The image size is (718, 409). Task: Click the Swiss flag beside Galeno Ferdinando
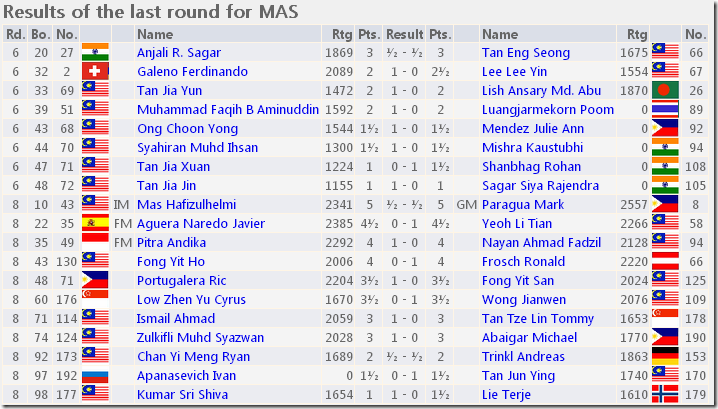click(x=95, y=71)
